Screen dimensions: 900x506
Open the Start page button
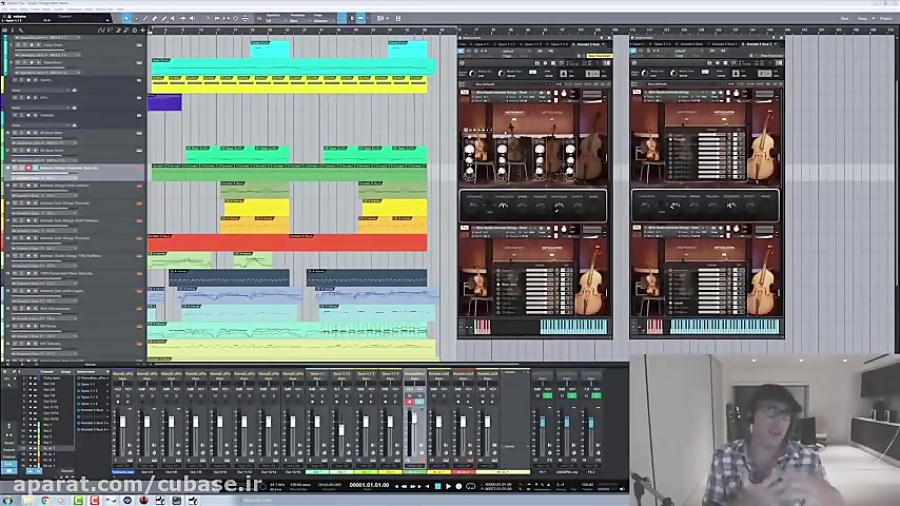coord(844,18)
